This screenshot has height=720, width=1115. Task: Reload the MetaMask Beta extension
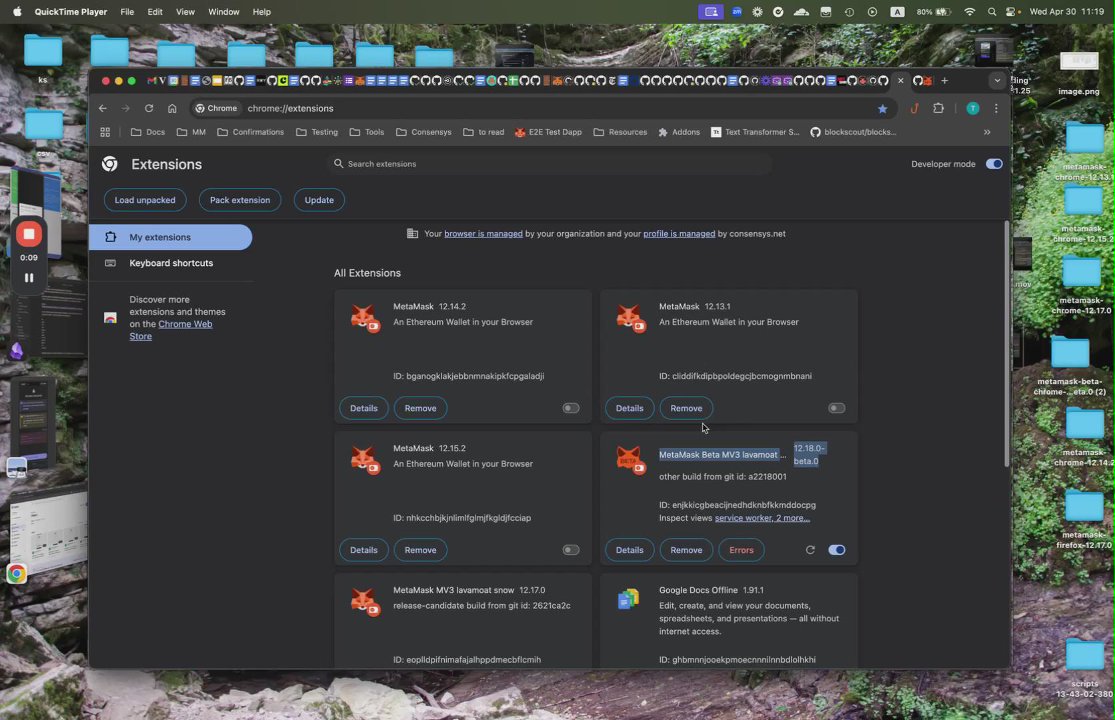coord(810,550)
